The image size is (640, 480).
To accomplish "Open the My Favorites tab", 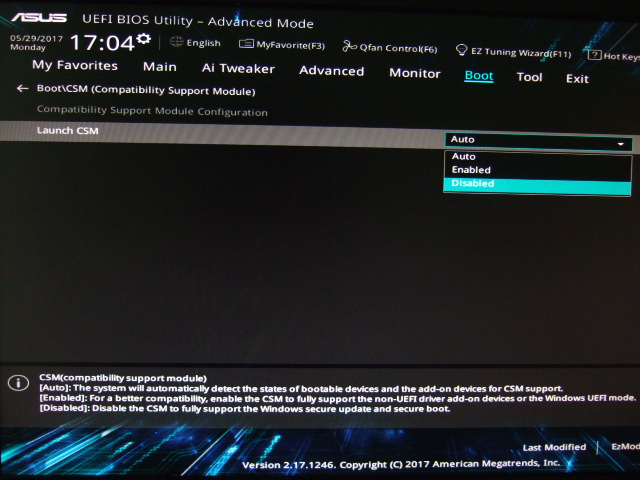I will coord(75,65).
